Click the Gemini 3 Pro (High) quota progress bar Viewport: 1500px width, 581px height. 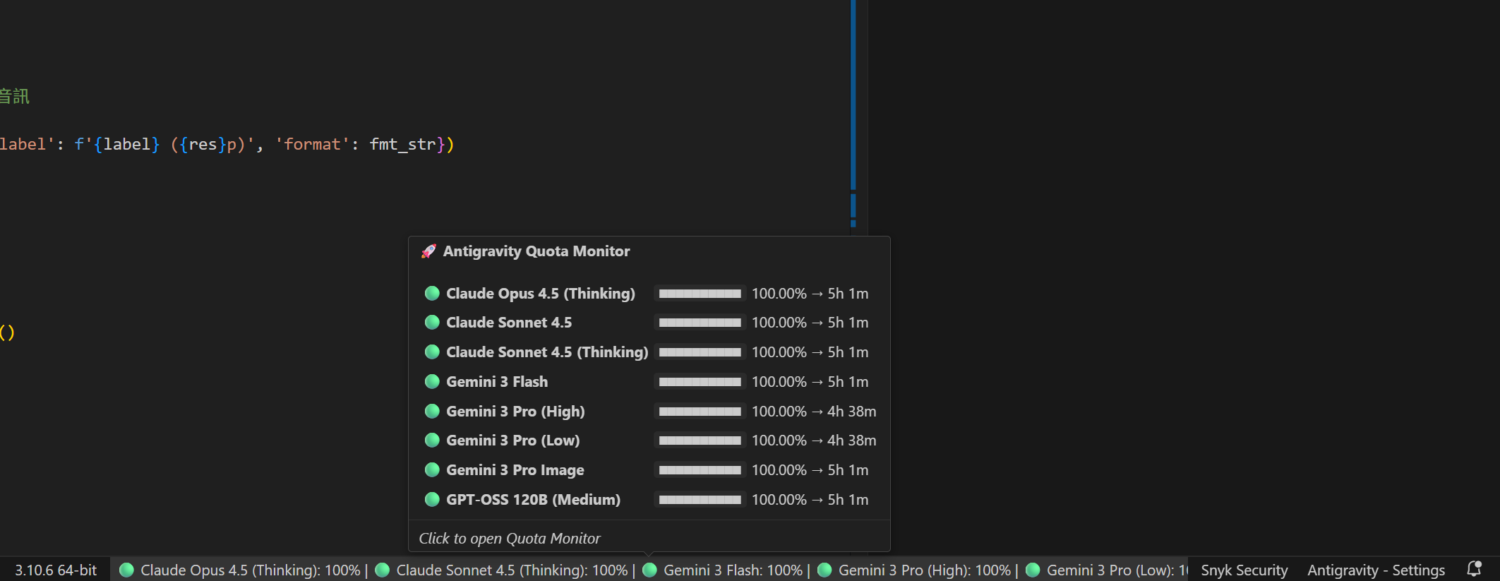[x=700, y=412]
